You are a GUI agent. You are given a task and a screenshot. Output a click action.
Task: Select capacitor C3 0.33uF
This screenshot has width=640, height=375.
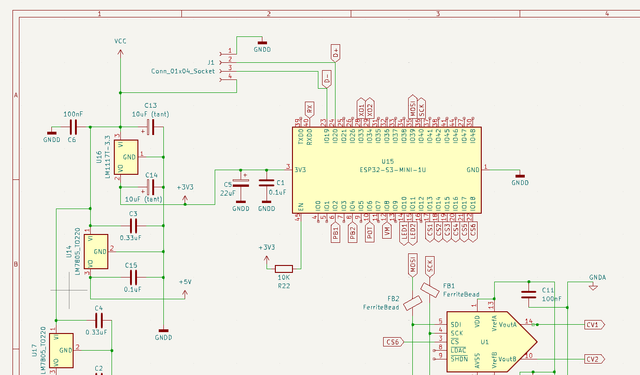133,225
